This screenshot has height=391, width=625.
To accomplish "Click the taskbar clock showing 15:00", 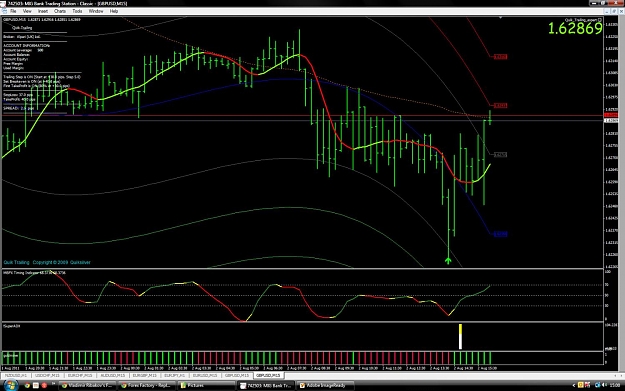I will tap(615, 385).
